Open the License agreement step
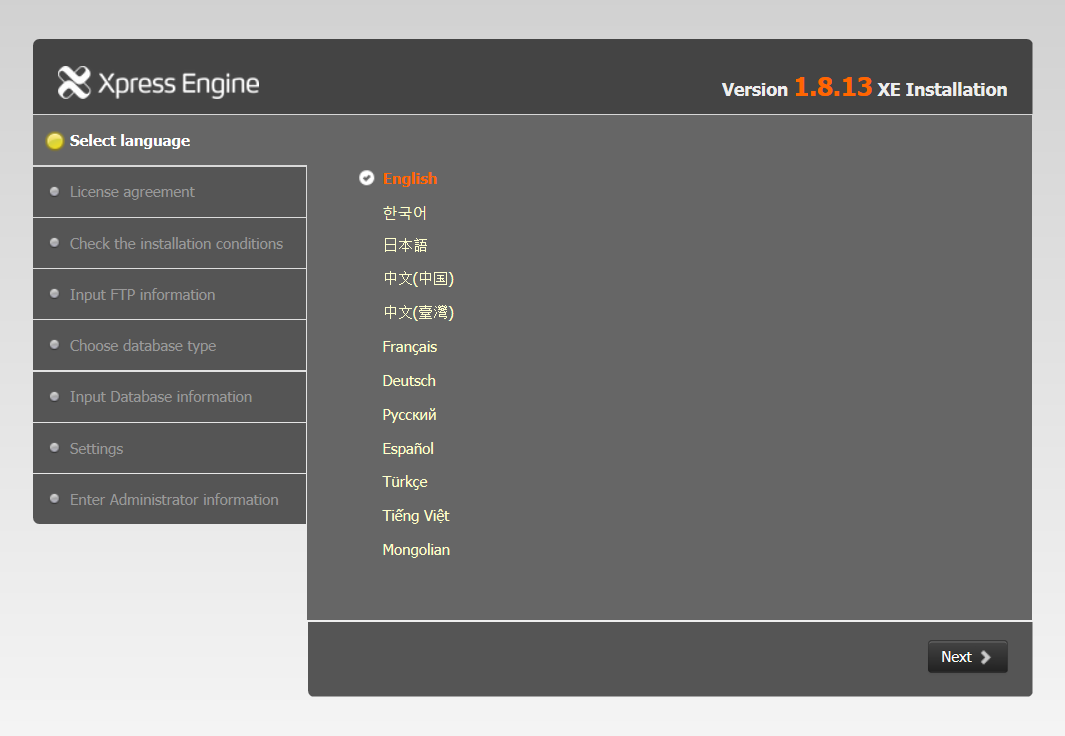The height and width of the screenshot is (736, 1065). tap(132, 192)
